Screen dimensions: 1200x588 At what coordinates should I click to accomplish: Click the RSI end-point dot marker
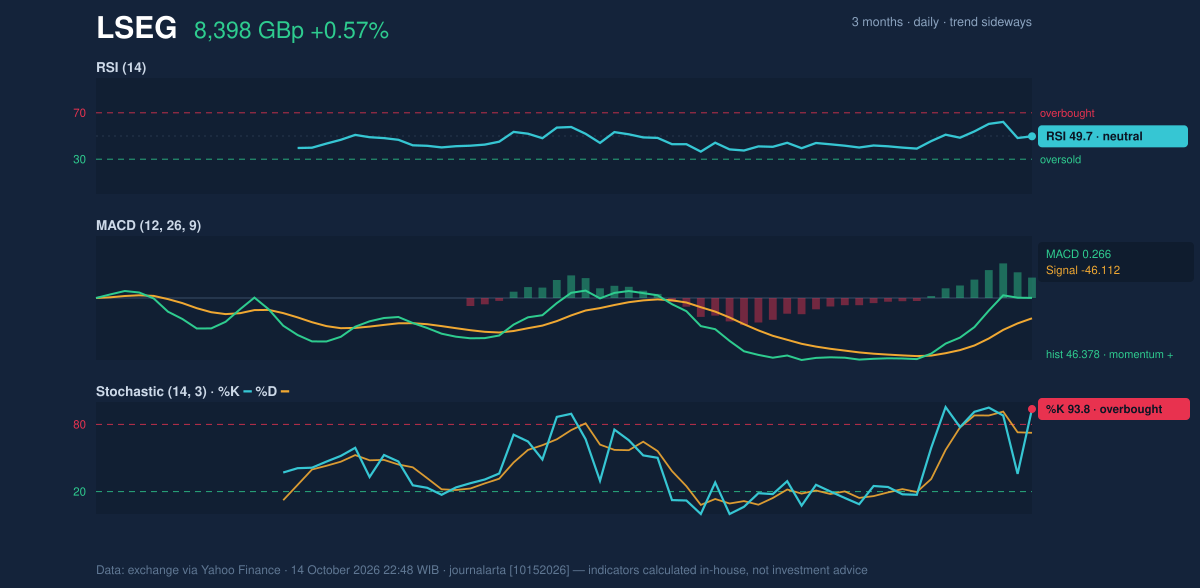(1032, 136)
